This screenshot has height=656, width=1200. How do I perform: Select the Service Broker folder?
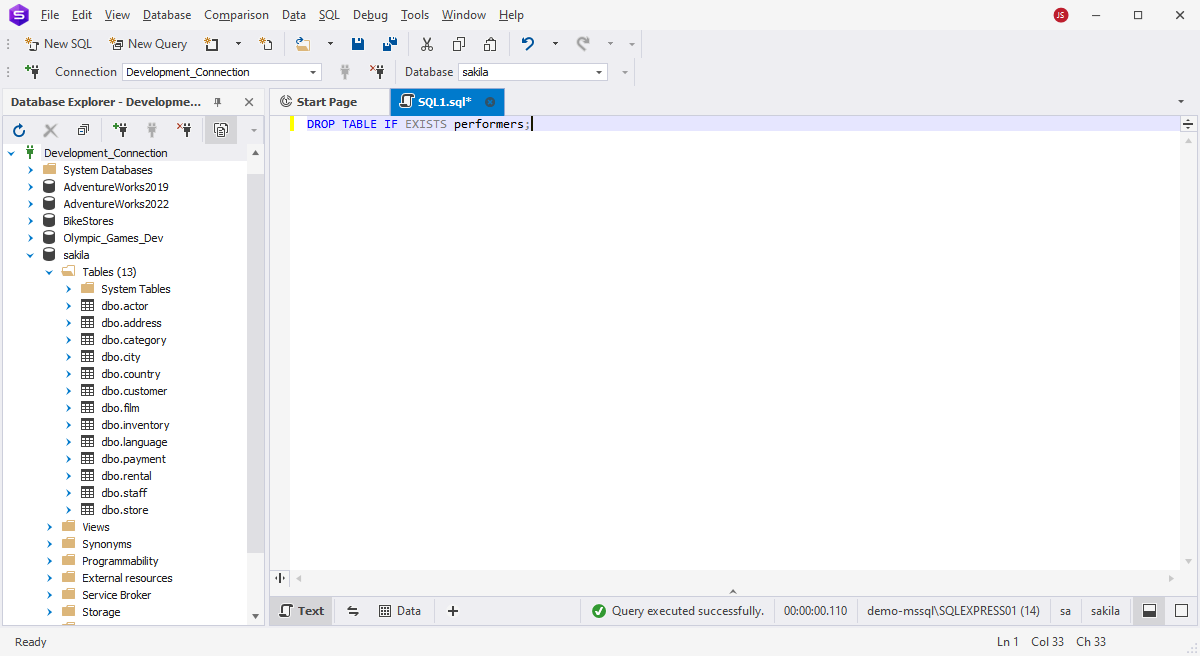(x=116, y=595)
